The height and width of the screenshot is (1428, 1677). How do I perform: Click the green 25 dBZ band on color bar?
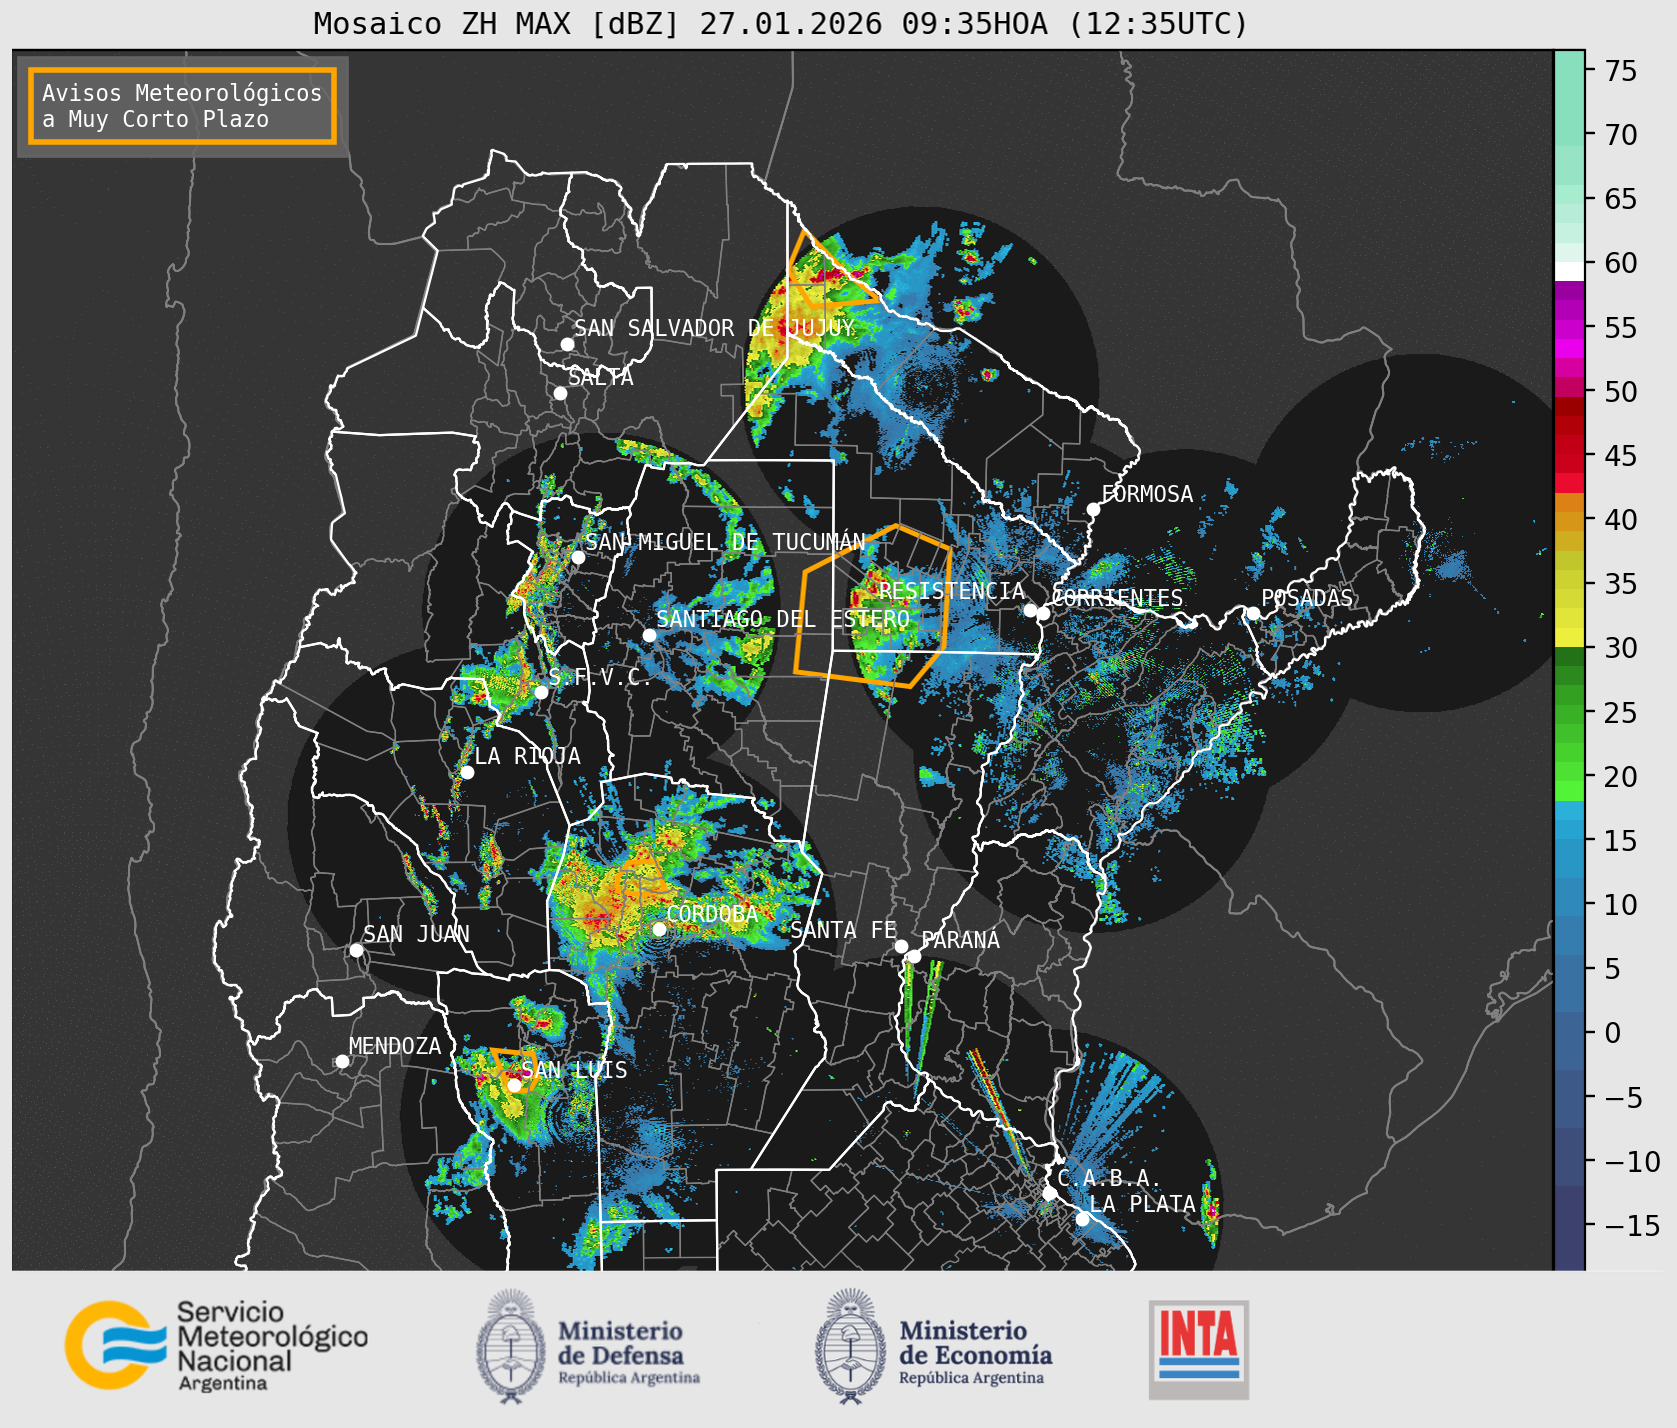coord(1569,713)
